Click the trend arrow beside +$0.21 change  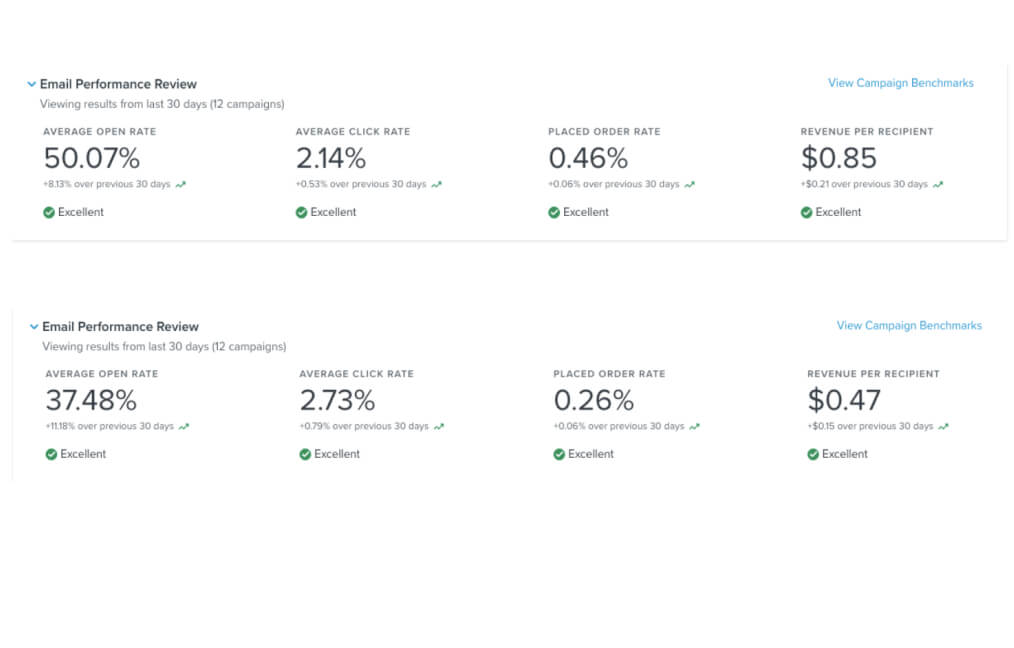pos(939,184)
